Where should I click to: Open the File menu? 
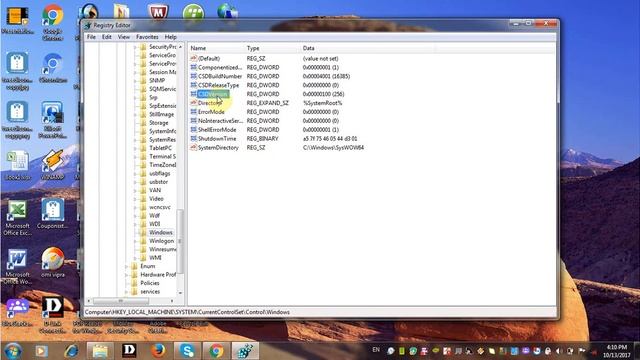click(91, 37)
